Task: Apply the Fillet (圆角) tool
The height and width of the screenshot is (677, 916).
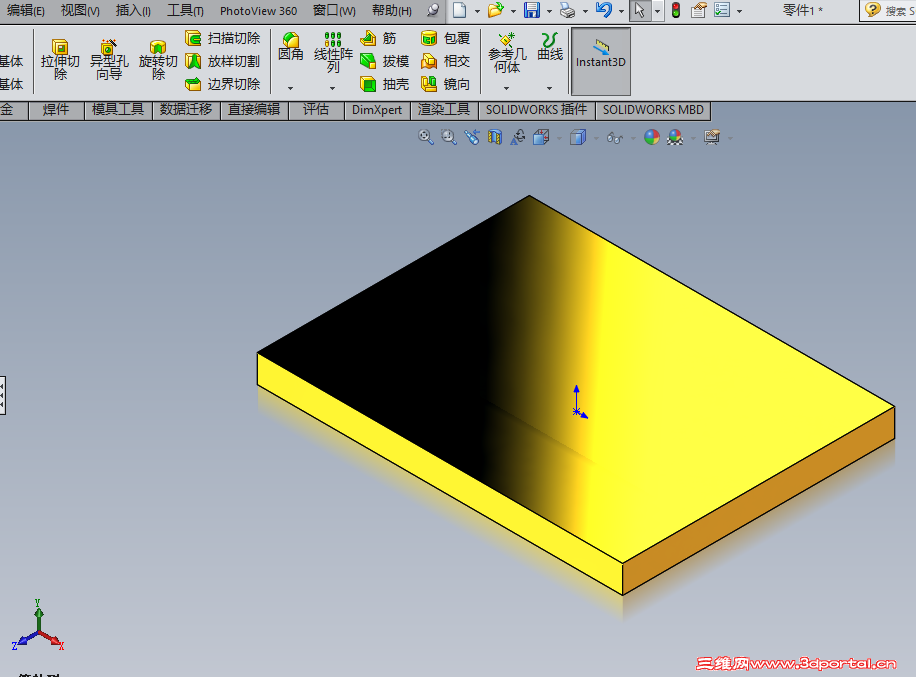Action: click(x=290, y=47)
